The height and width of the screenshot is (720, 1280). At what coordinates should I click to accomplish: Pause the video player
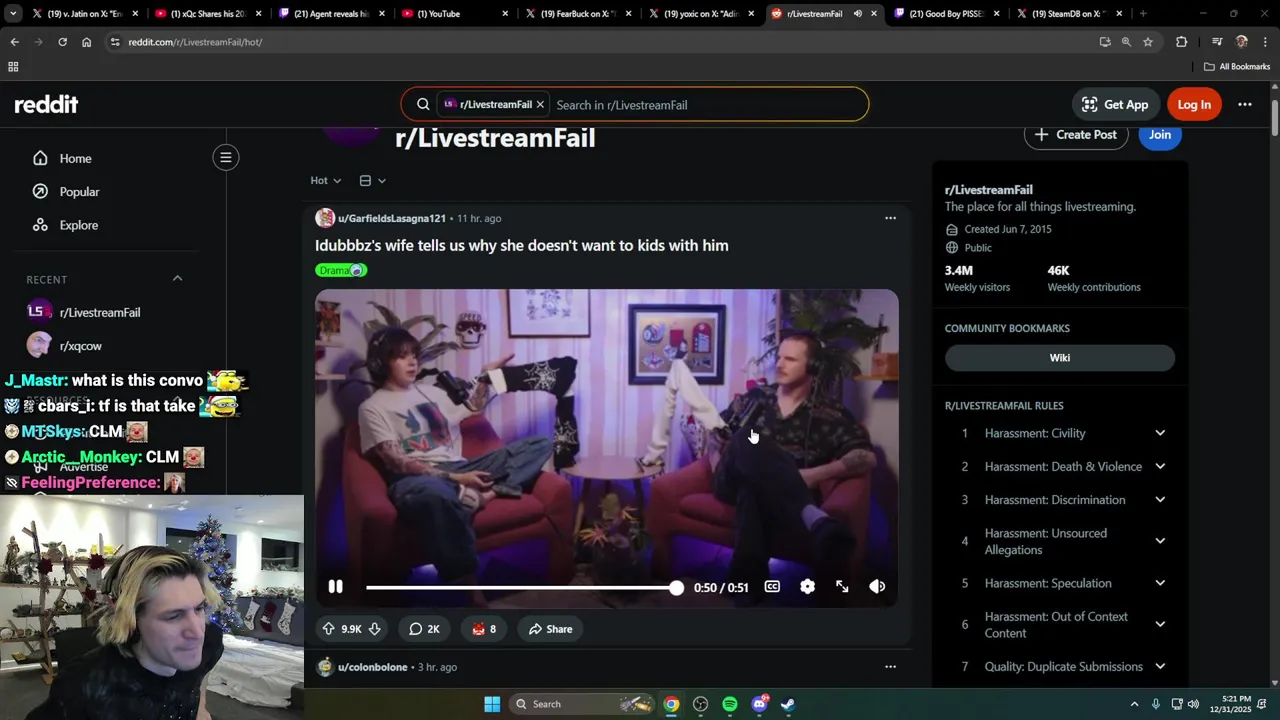pos(335,587)
